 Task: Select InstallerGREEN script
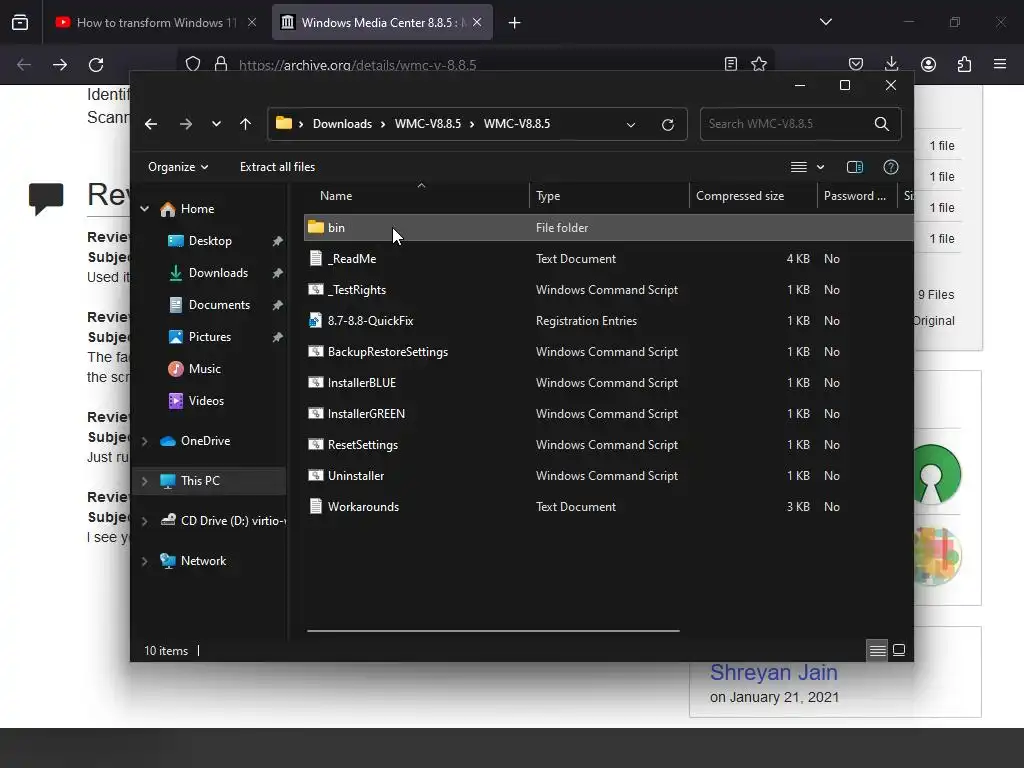point(609,414)
